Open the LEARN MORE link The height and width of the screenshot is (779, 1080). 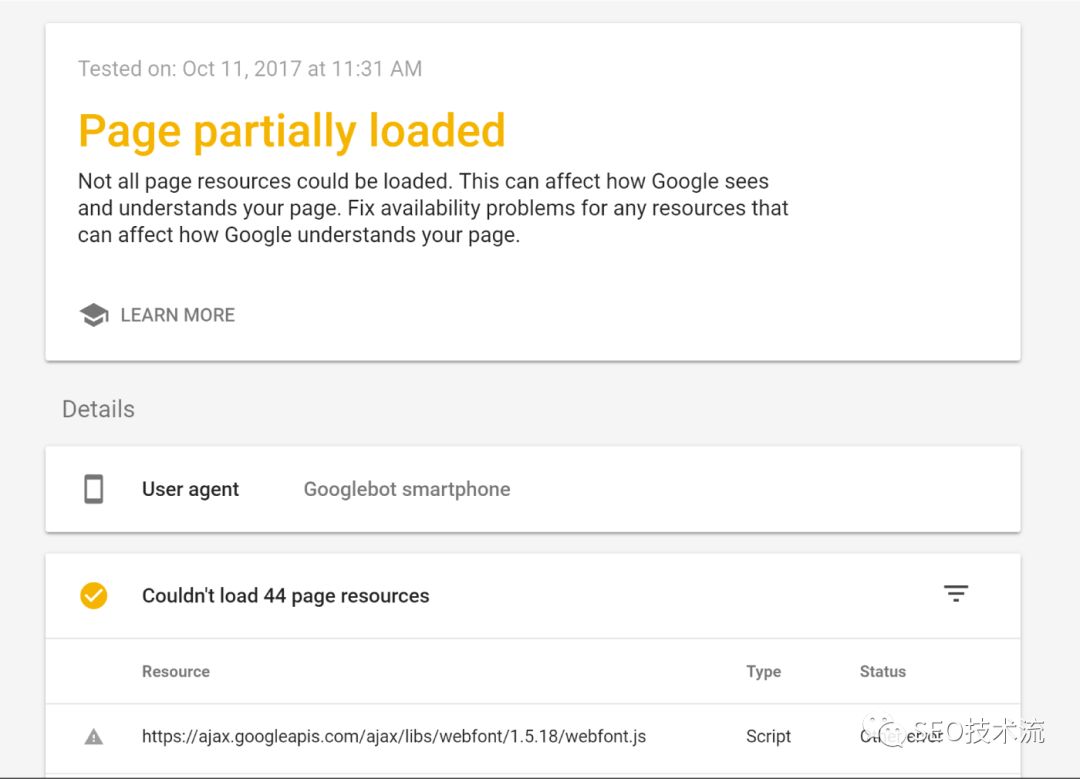point(177,315)
